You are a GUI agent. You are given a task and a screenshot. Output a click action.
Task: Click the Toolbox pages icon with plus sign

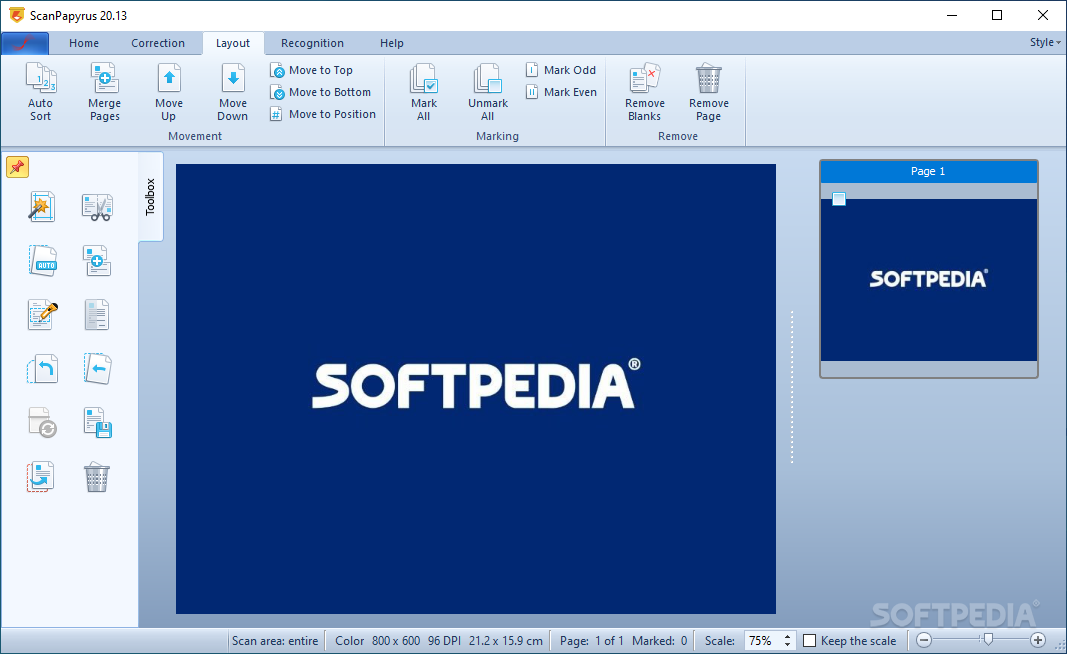point(97,261)
